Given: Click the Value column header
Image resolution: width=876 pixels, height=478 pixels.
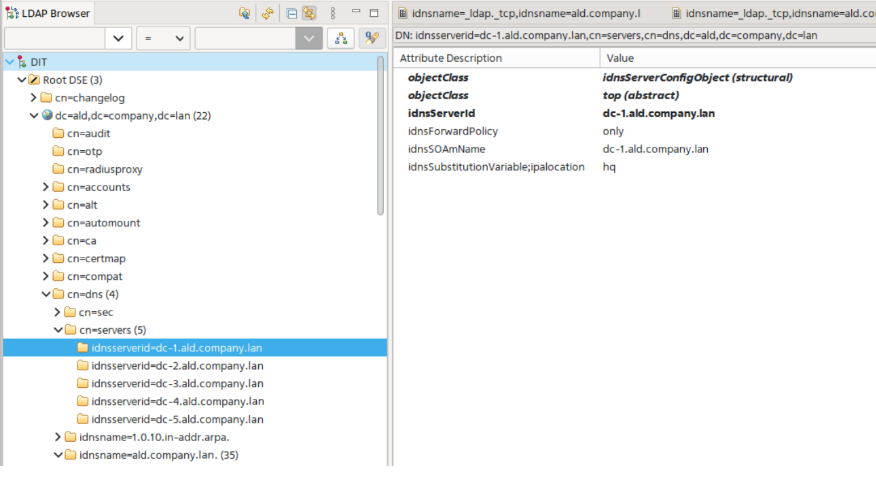Looking at the screenshot, I should (620, 58).
